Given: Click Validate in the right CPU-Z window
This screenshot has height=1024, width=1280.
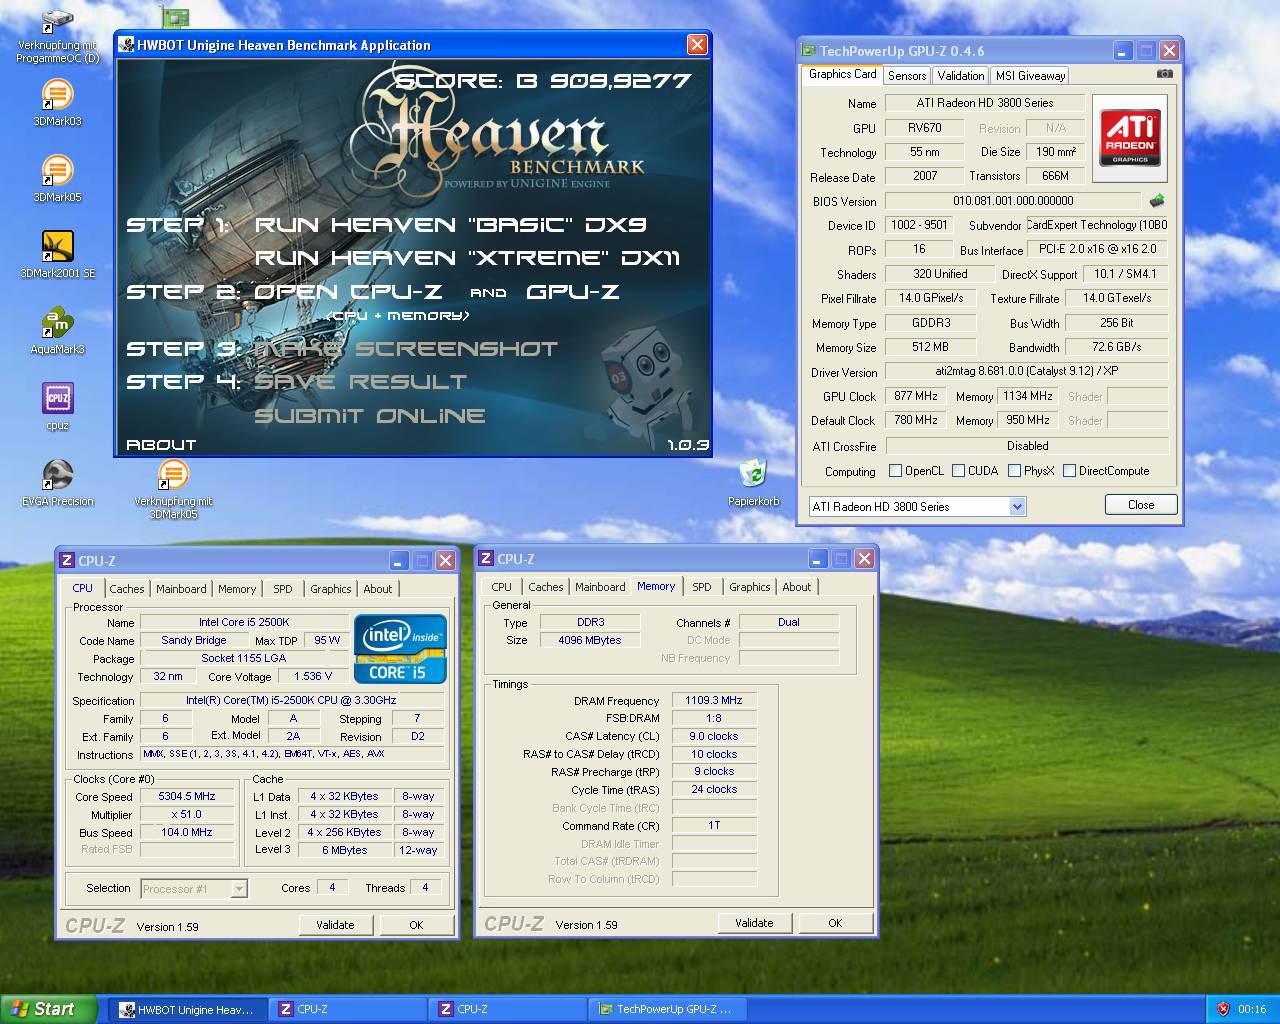Looking at the screenshot, I should [x=754, y=923].
